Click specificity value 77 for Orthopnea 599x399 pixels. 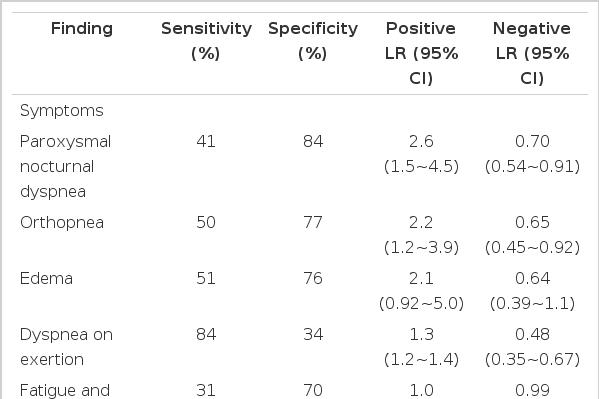313,222
